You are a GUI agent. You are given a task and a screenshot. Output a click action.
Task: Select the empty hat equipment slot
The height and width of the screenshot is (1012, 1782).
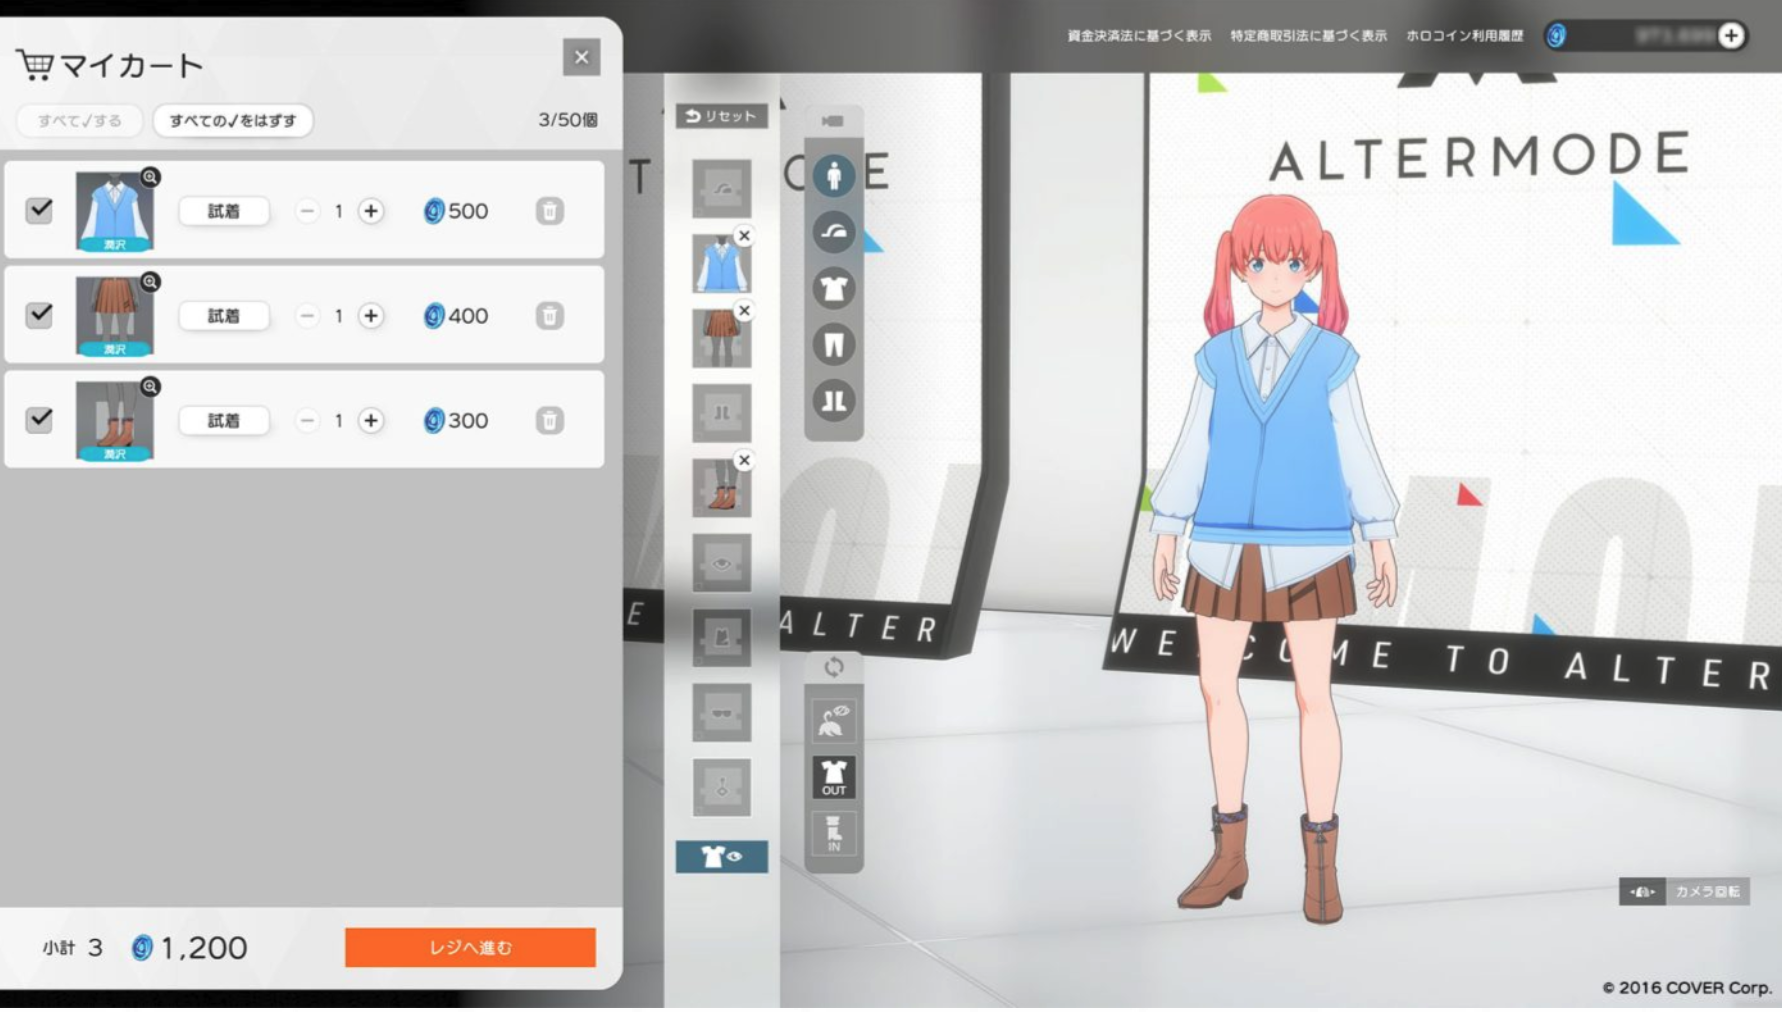pyautogui.click(x=721, y=189)
